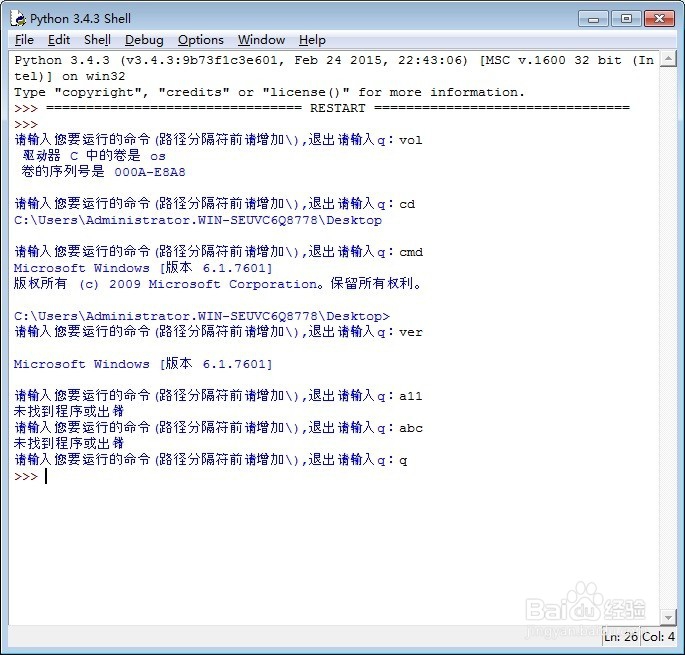Click the 'abc' command input text
Viewport: 685px width, 655px height.
click(x=411, y=428)
